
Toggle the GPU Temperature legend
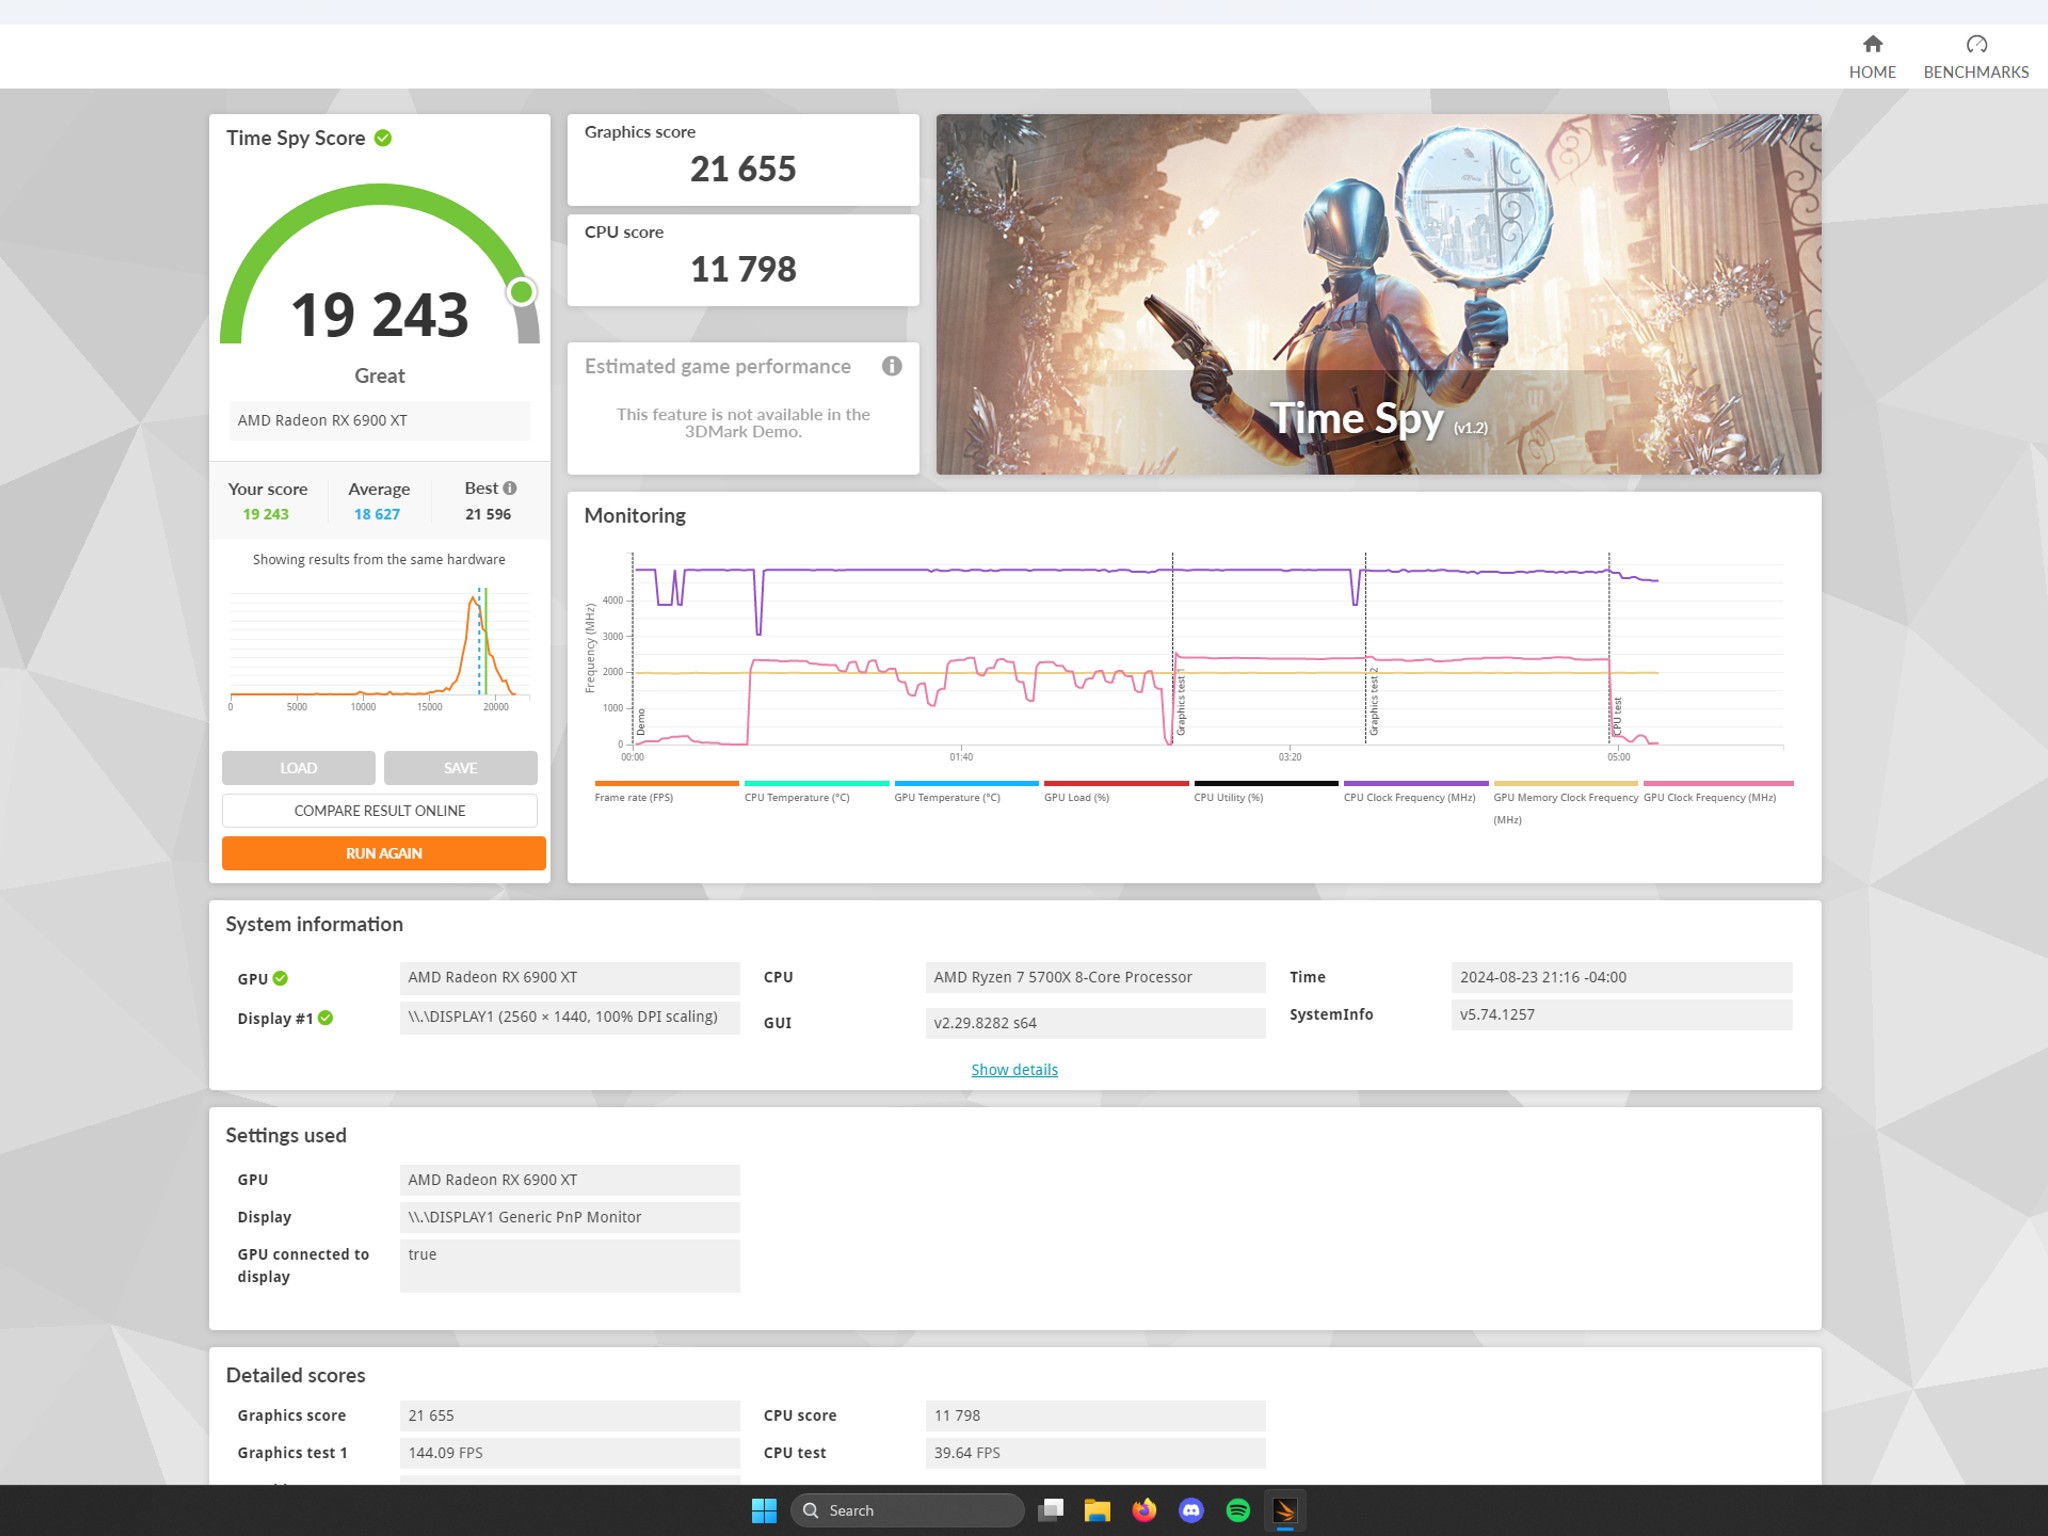click(x=966, y=790)
